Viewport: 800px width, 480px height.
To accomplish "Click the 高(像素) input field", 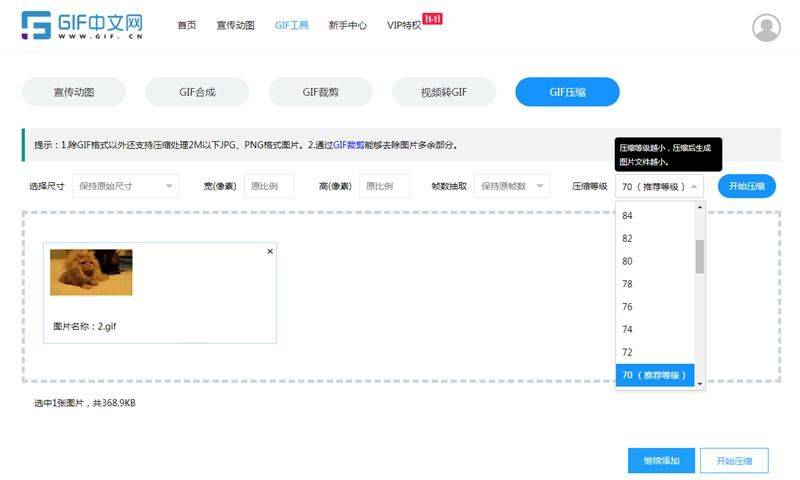I will click(384, 186).
